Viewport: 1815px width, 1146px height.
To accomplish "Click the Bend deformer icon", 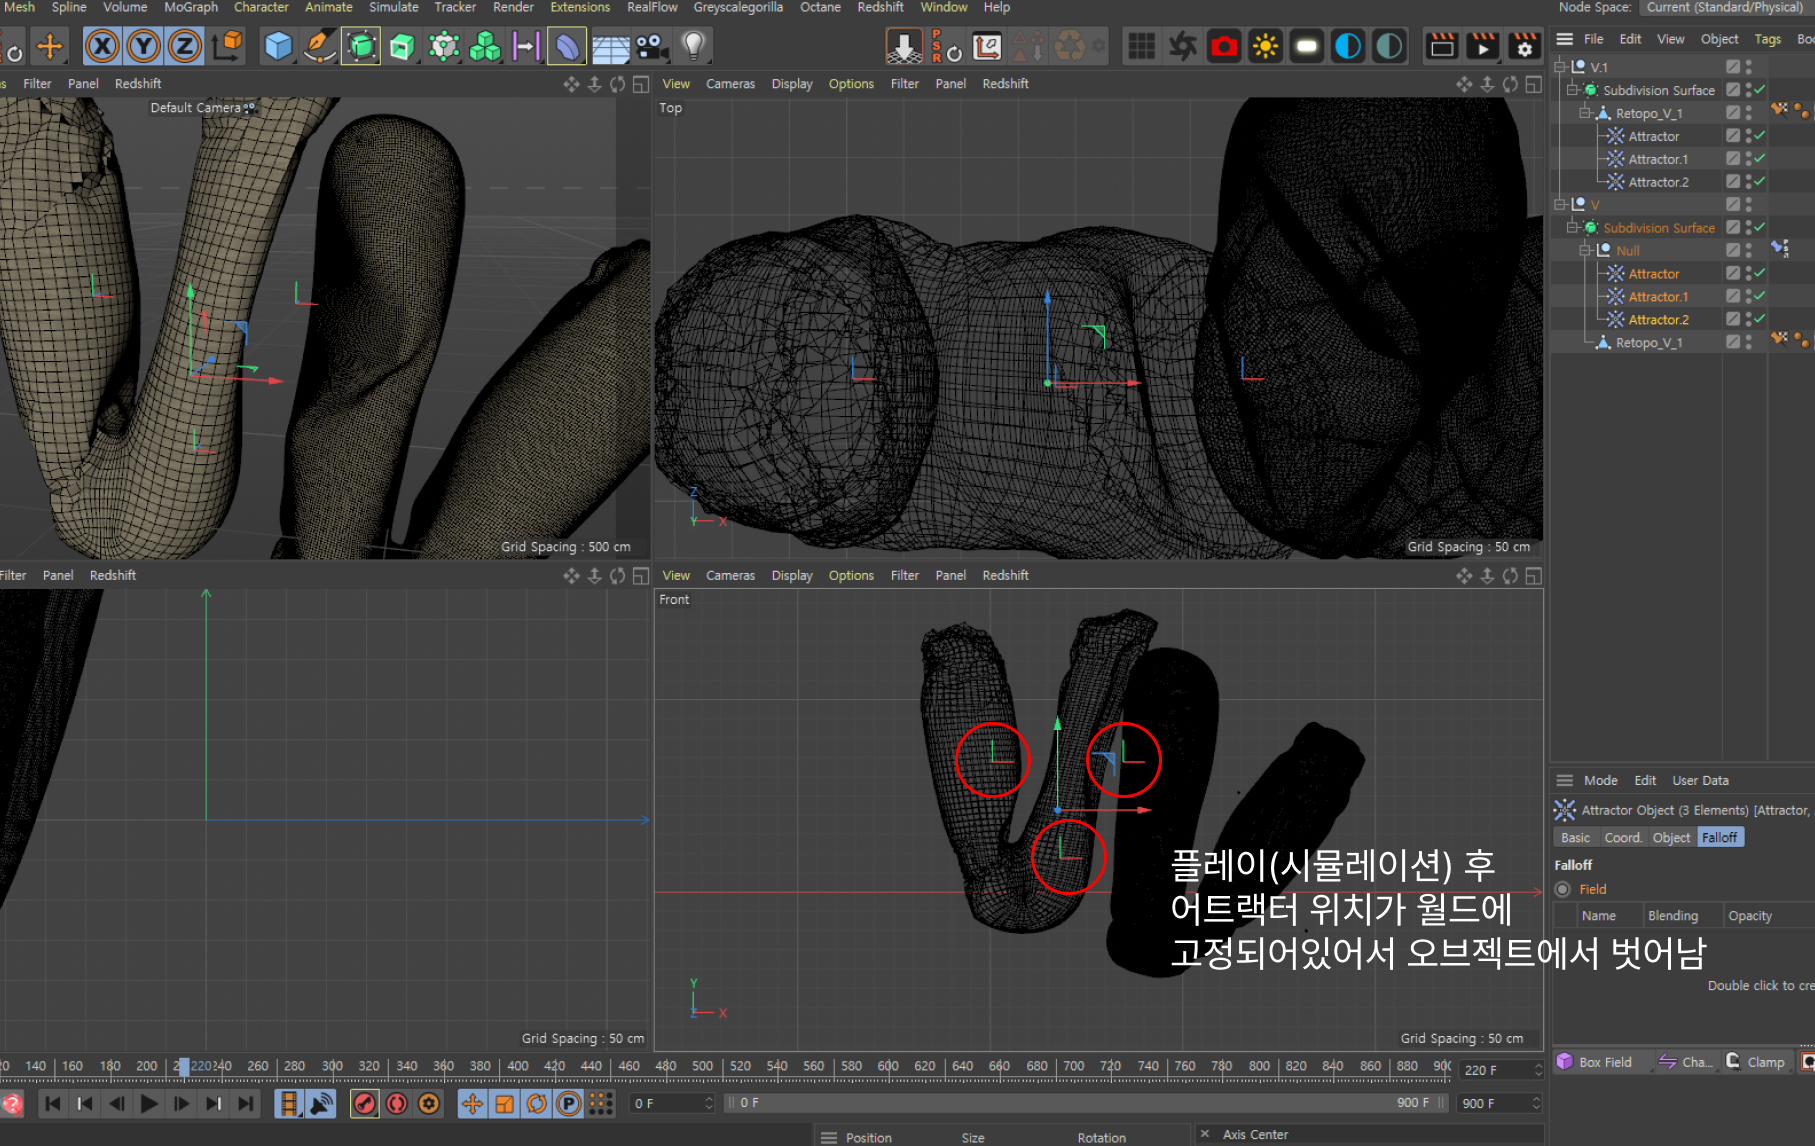I will point(567,46).
